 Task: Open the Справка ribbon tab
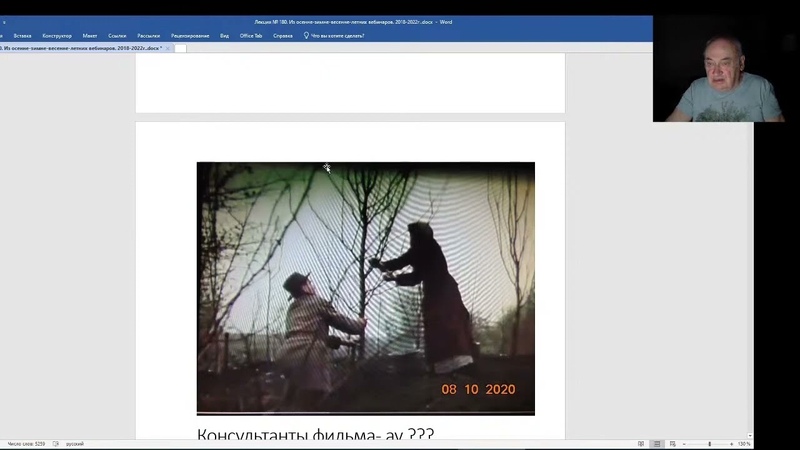283,36
